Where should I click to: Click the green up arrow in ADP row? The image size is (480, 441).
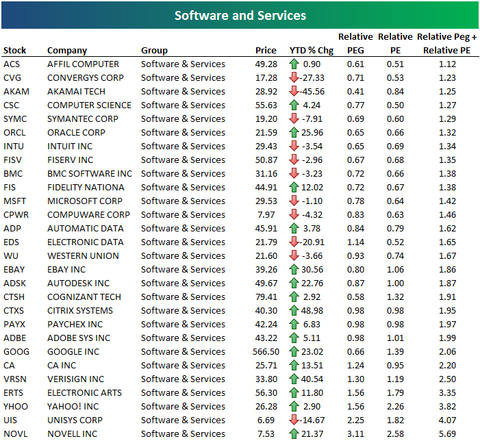coord(294,228)
